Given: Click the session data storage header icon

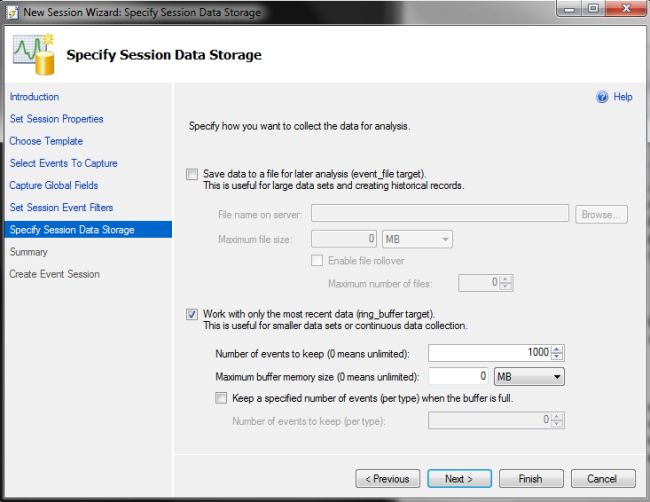Looking at the screenshot, I should pos(32,54).
